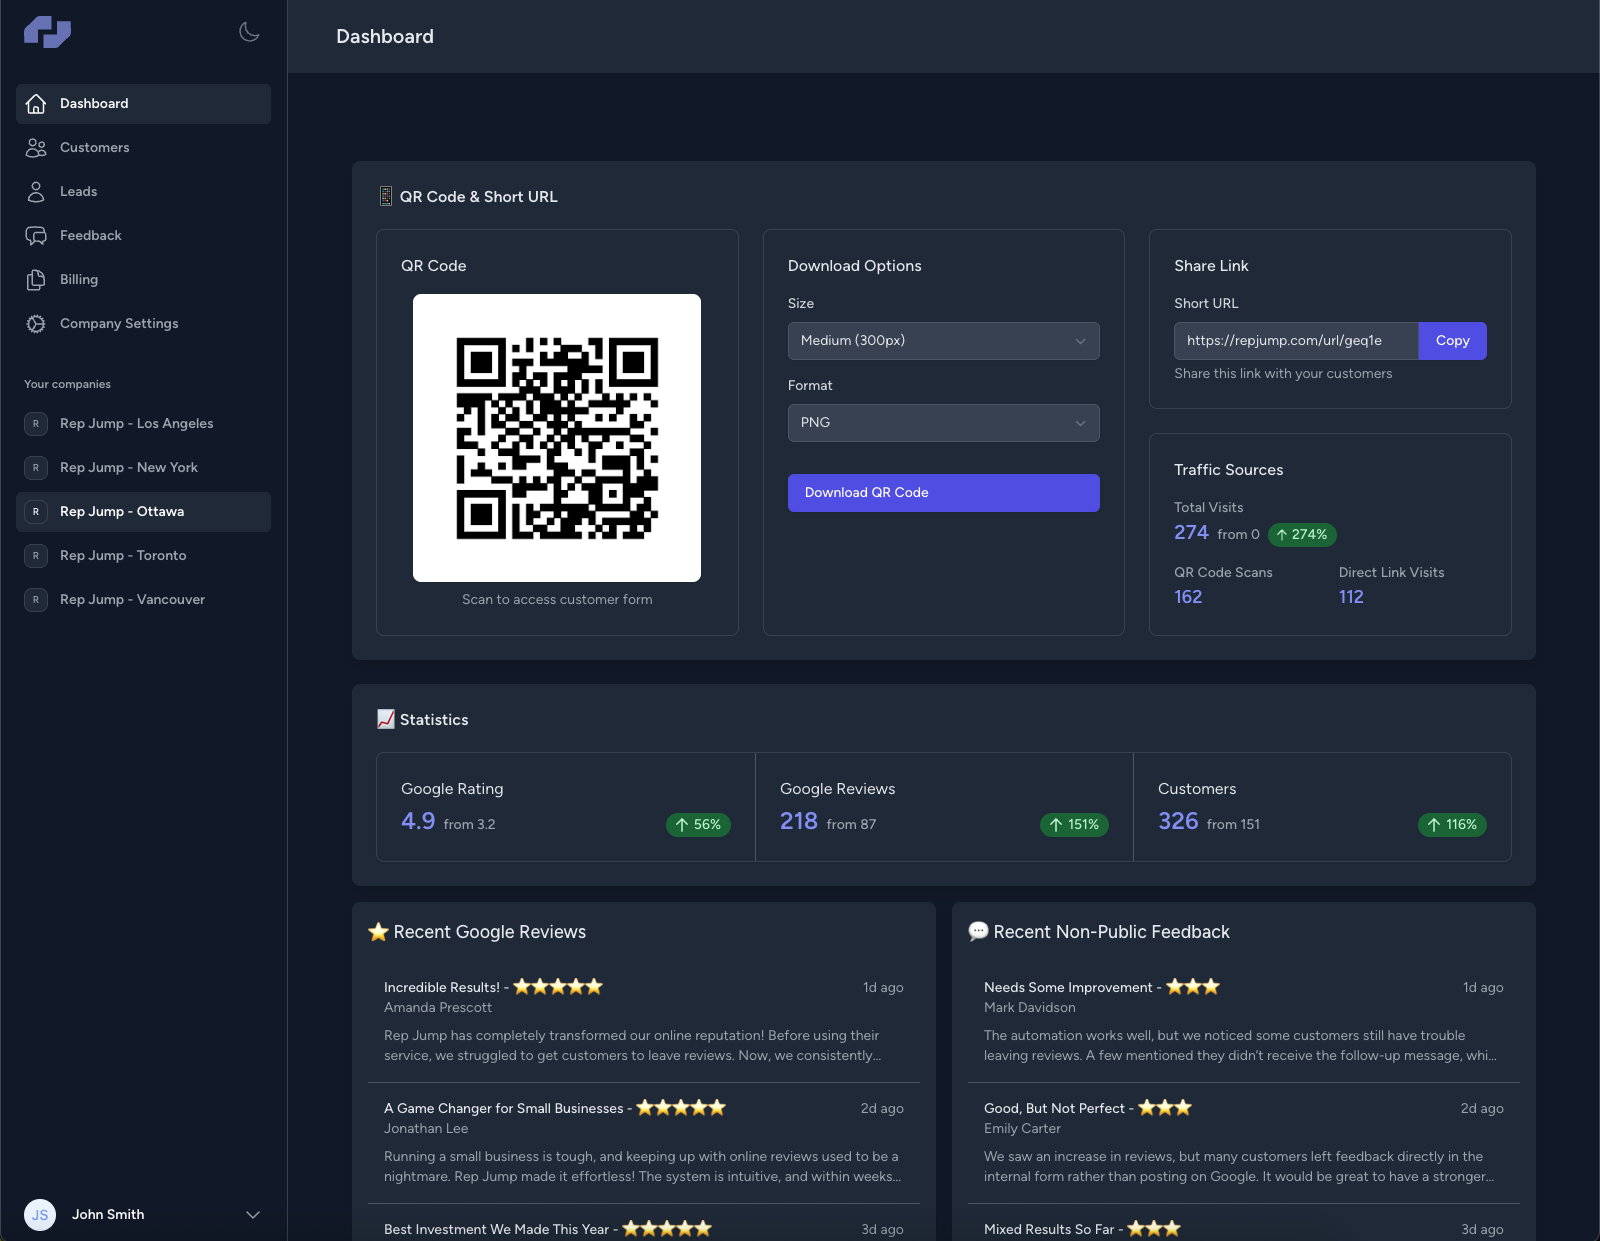Open Company Settings gear icon

pyautogui.click(x=36, y=323)
